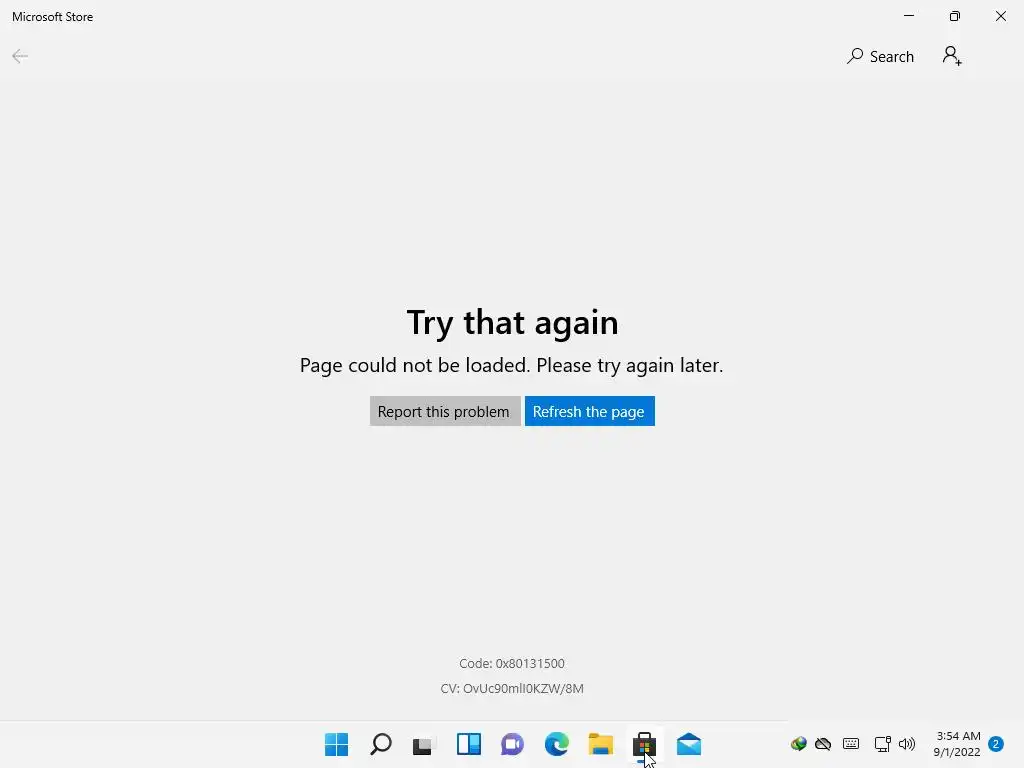Open the Windows Start menu
Screen dimensions: 1024x768
336,744
